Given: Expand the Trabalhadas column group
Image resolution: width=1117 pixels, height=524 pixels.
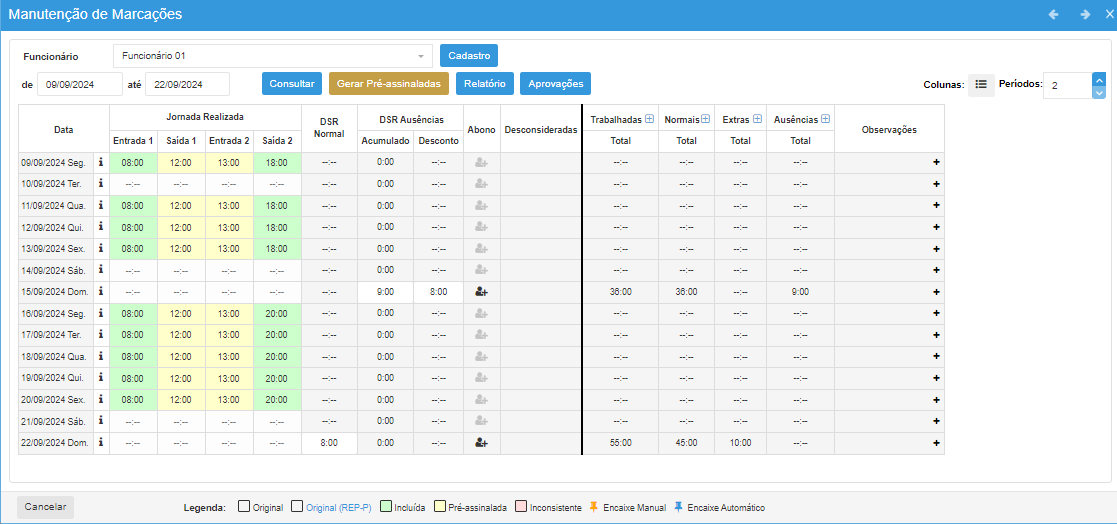Looking at the screenshot, I should tap(649, 120).
